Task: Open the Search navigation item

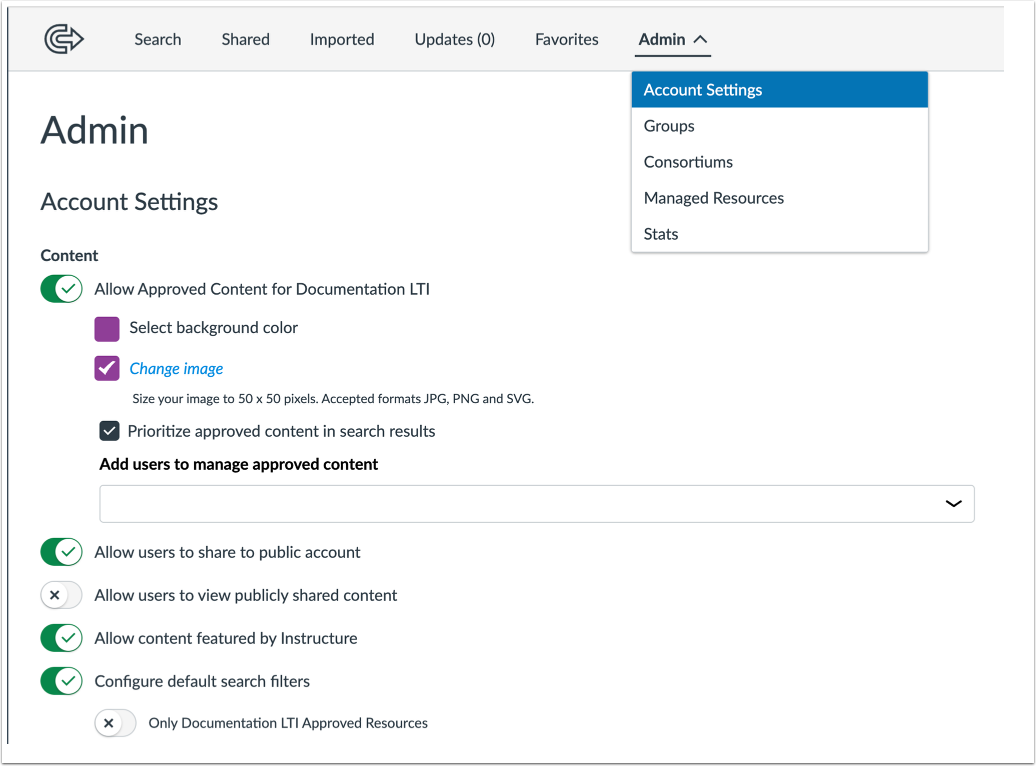Action: (157, 39)
